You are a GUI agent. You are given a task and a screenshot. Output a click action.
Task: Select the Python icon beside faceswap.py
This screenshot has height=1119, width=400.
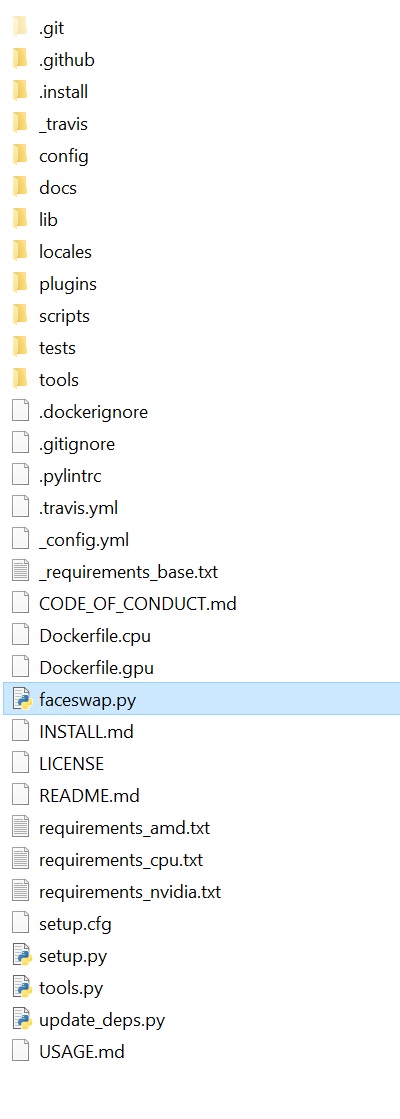coord(21,699)
